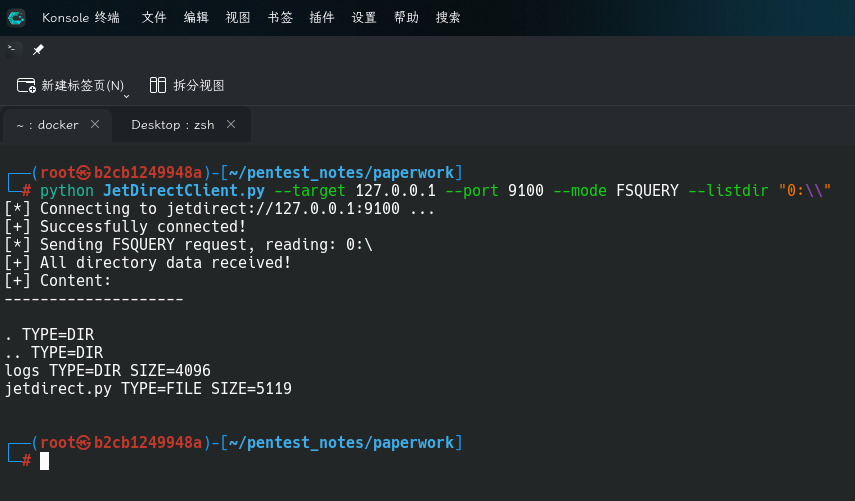This screenshot has height=501, width=855.
Task: Click 'Connecting to jetdirect://127.0.0.1:9100' line
Action: click(220, 208)
